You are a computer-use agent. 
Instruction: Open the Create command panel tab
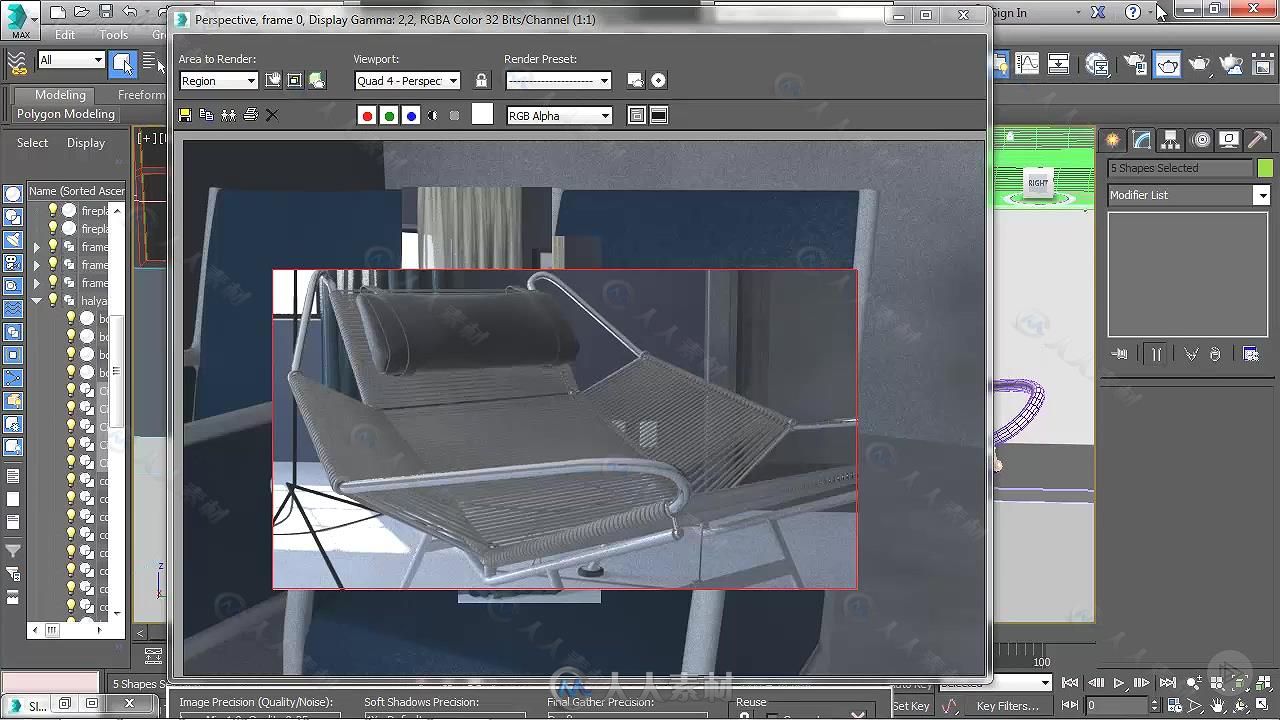(x=1112, y=140)
